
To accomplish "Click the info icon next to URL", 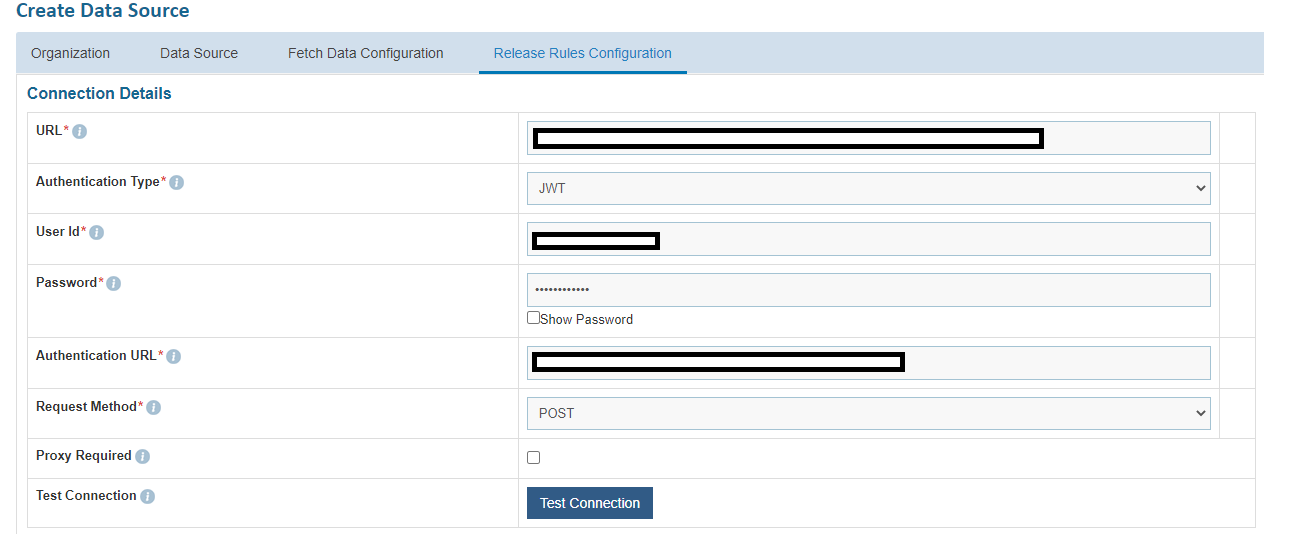I will pyautogui.click(x=80, y=132).
